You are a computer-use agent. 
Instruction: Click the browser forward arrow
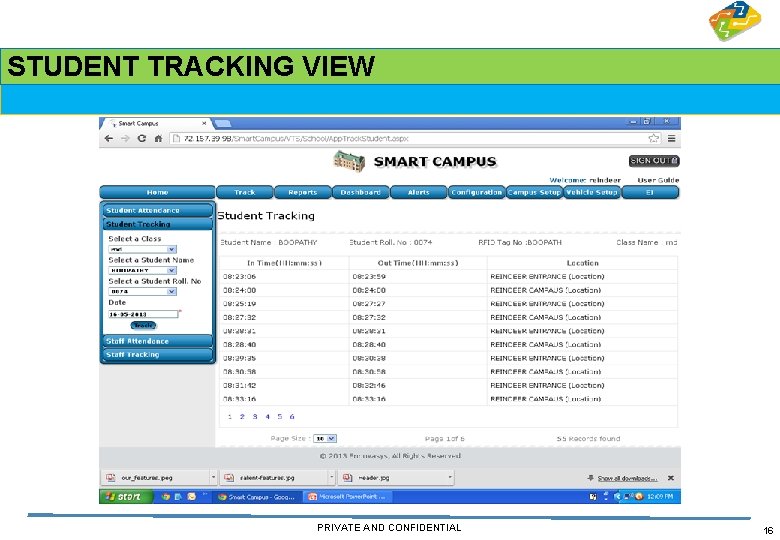pyautogui.click(x=125, y=139)
